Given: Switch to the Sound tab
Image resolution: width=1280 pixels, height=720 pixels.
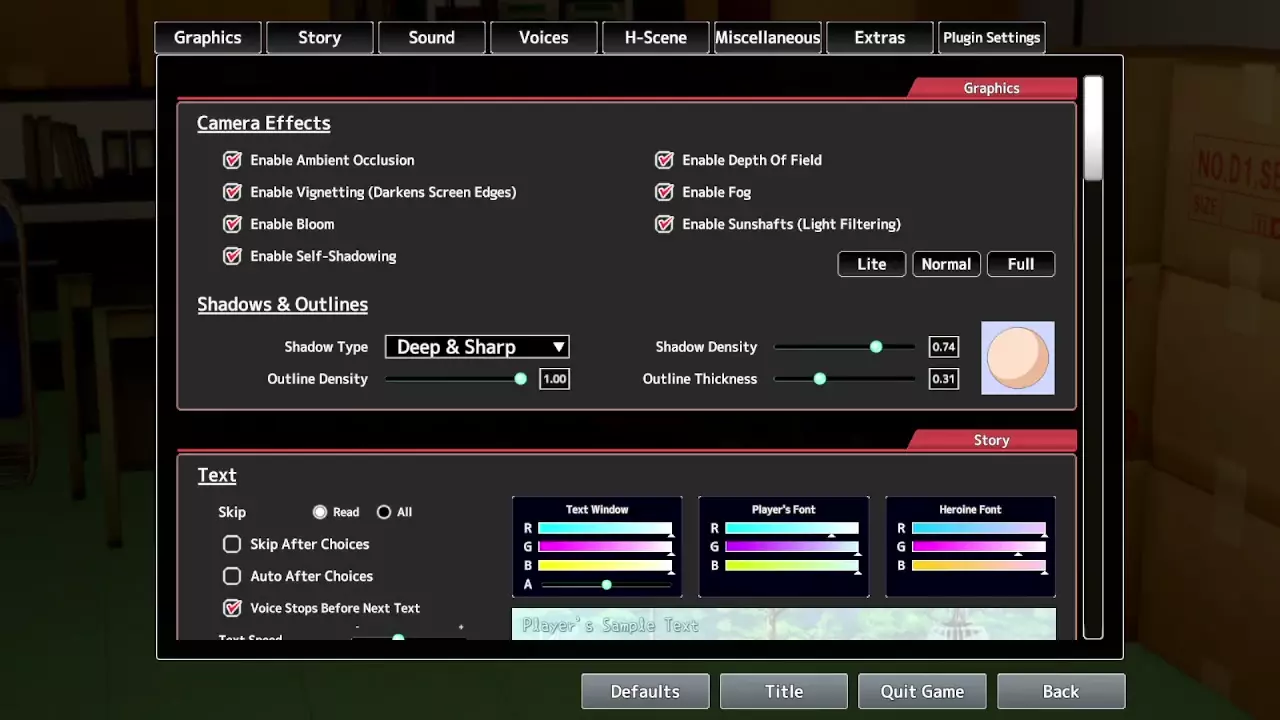Looking at the screenshot, I should click(431, 38).
